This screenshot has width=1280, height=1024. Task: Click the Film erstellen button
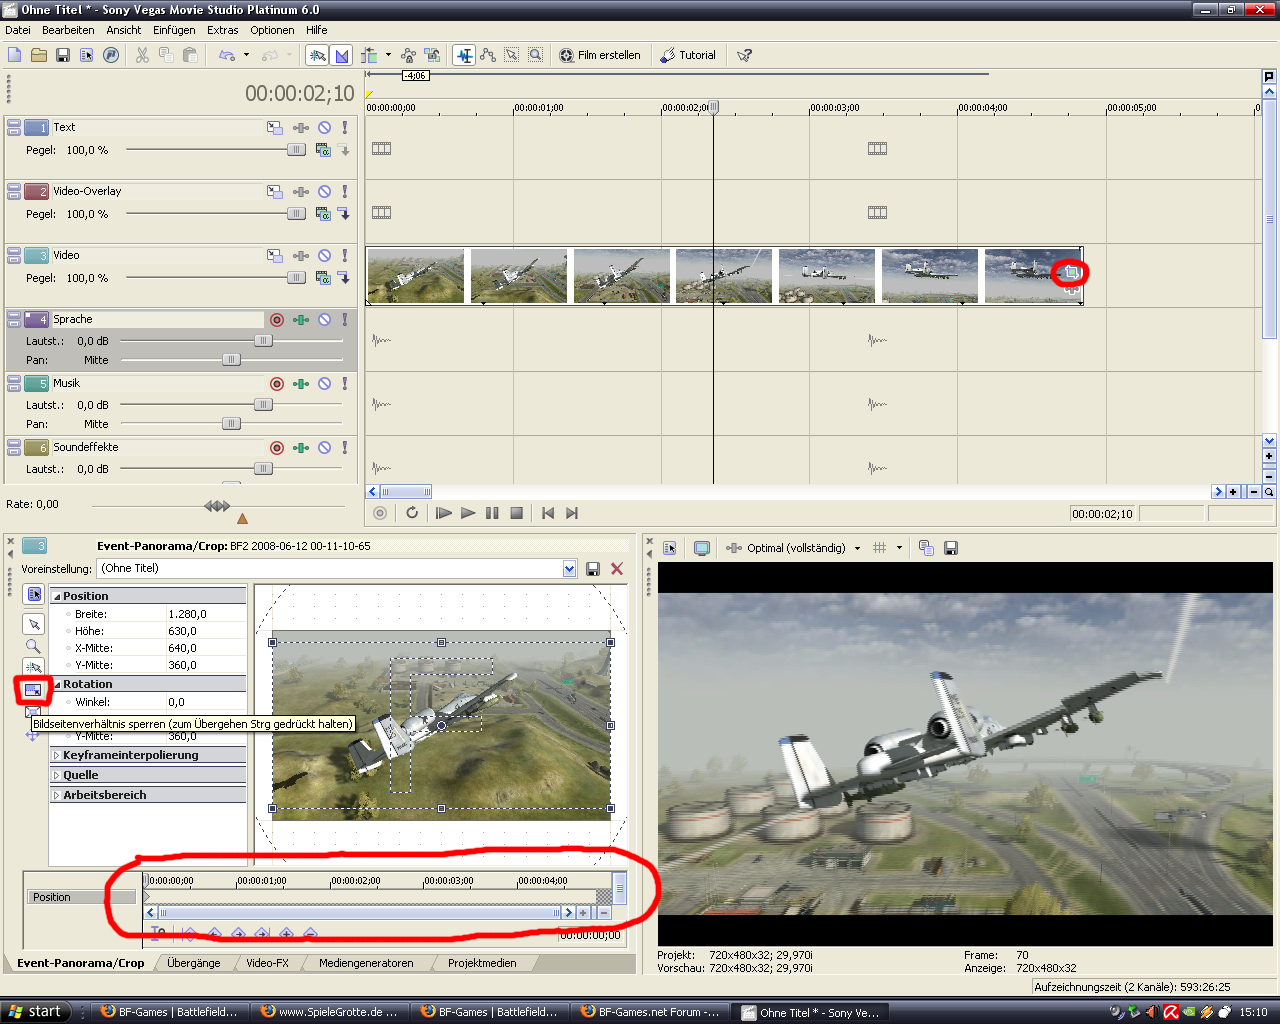pyautogui.click(x=600, y=55)
